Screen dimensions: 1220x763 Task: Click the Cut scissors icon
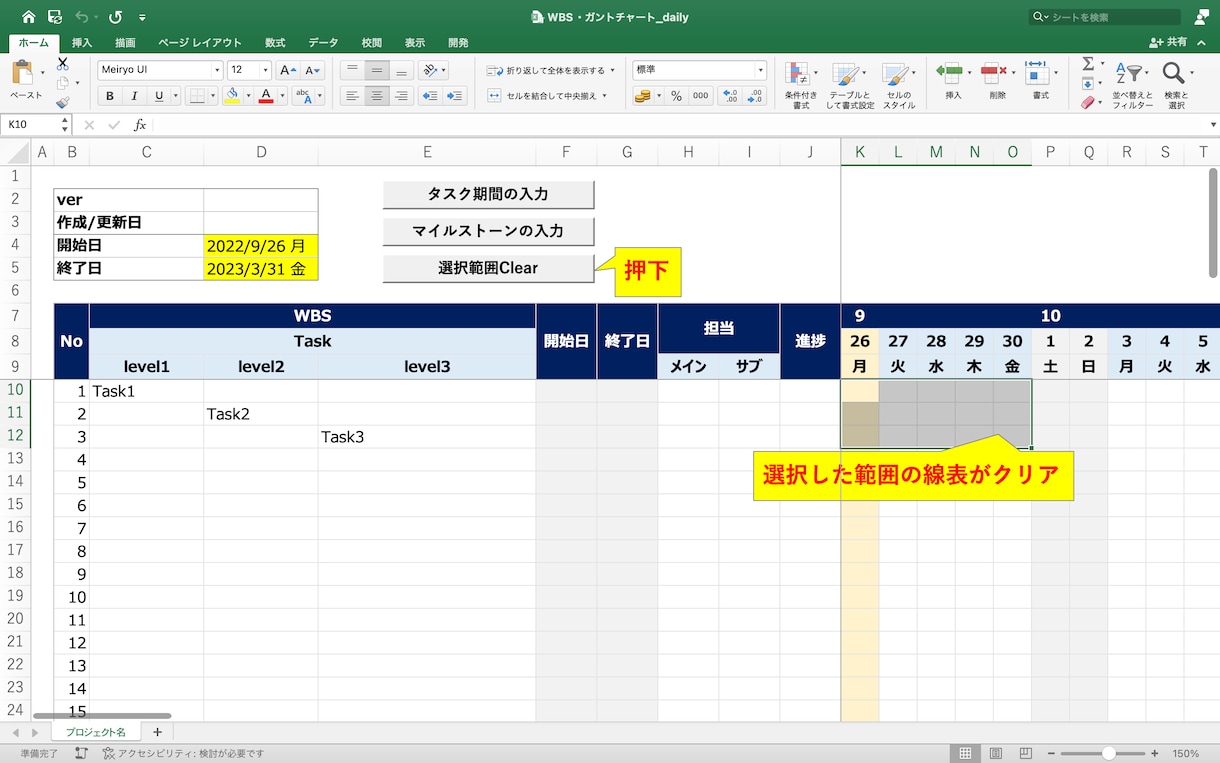click(x=63, y=63)
